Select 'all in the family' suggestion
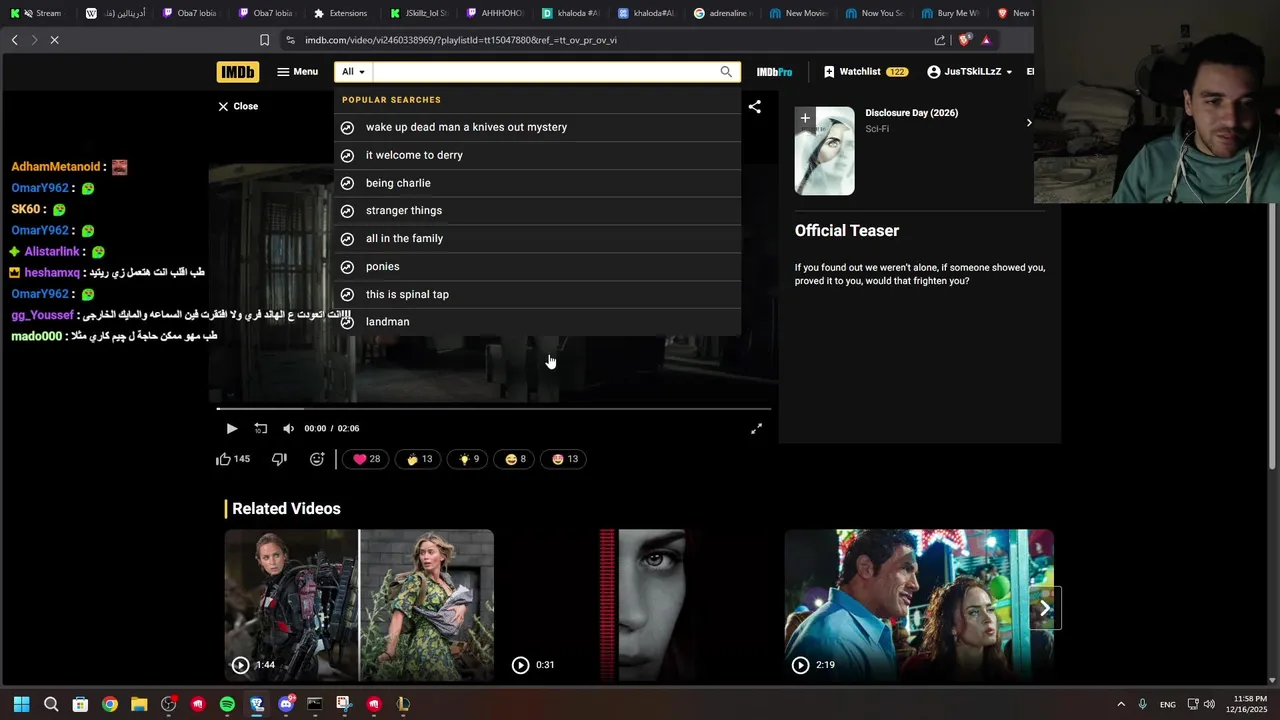This screenshot has width=1280, height=720. click(538, 238)
